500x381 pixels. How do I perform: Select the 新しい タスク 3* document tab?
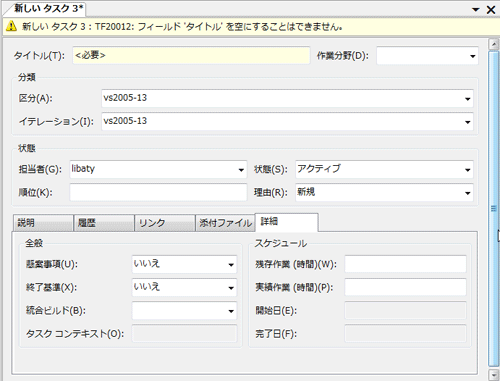pyautogui.click(x=47, y=9)
